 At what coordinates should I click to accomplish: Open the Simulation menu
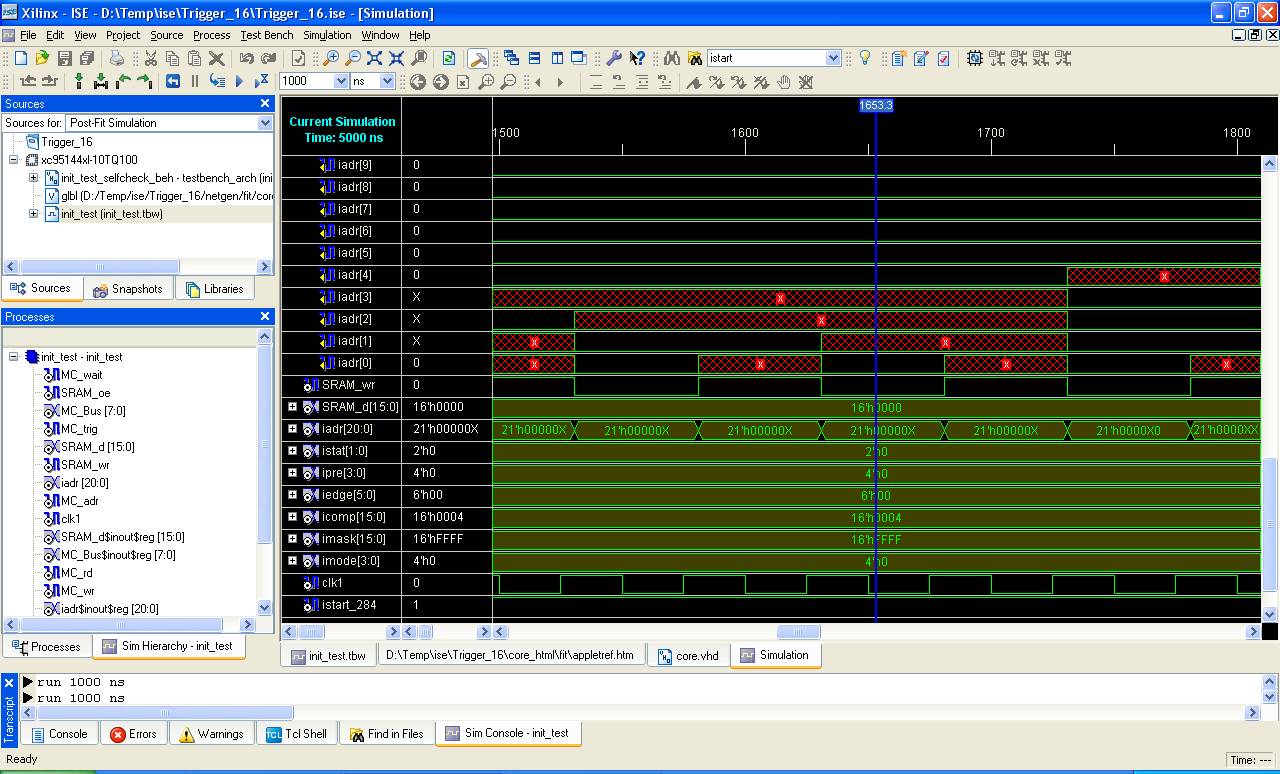tap(327, 35)
